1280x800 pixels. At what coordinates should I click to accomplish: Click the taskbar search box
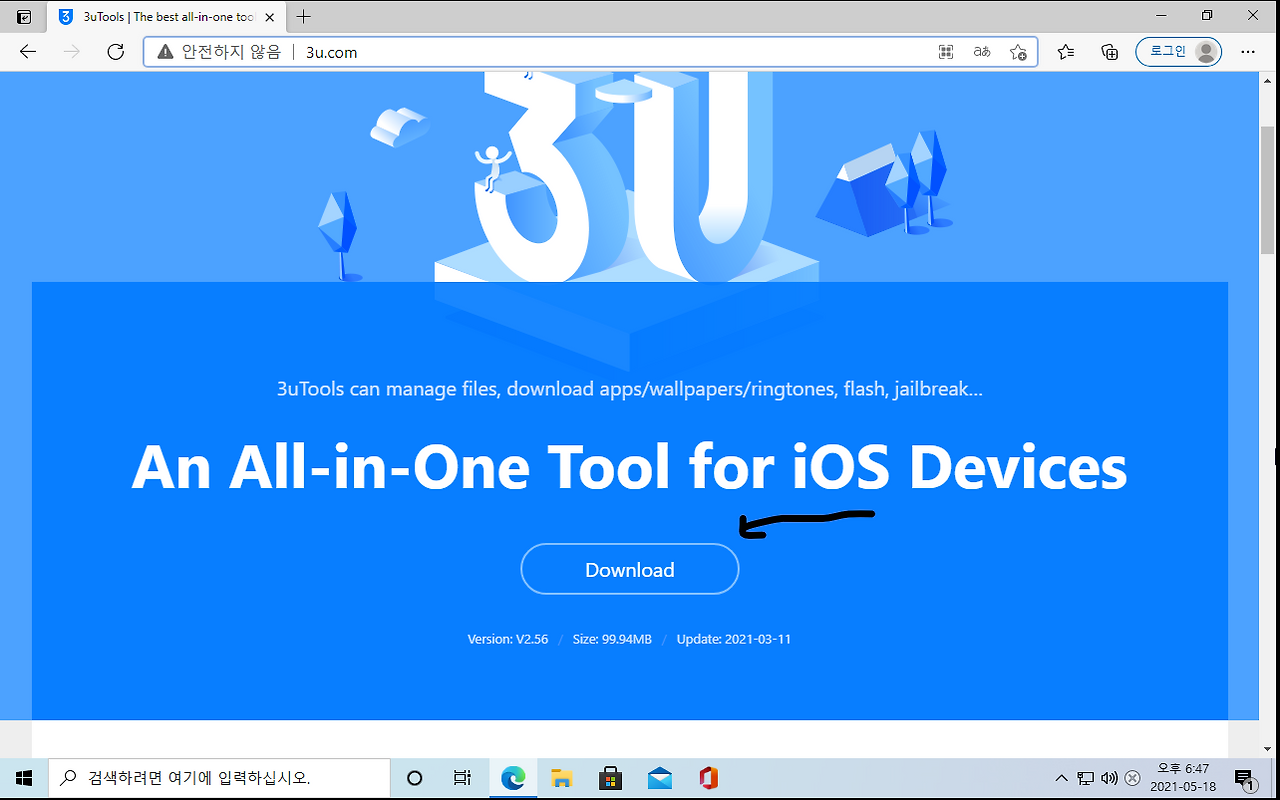(x=219, y=778)
